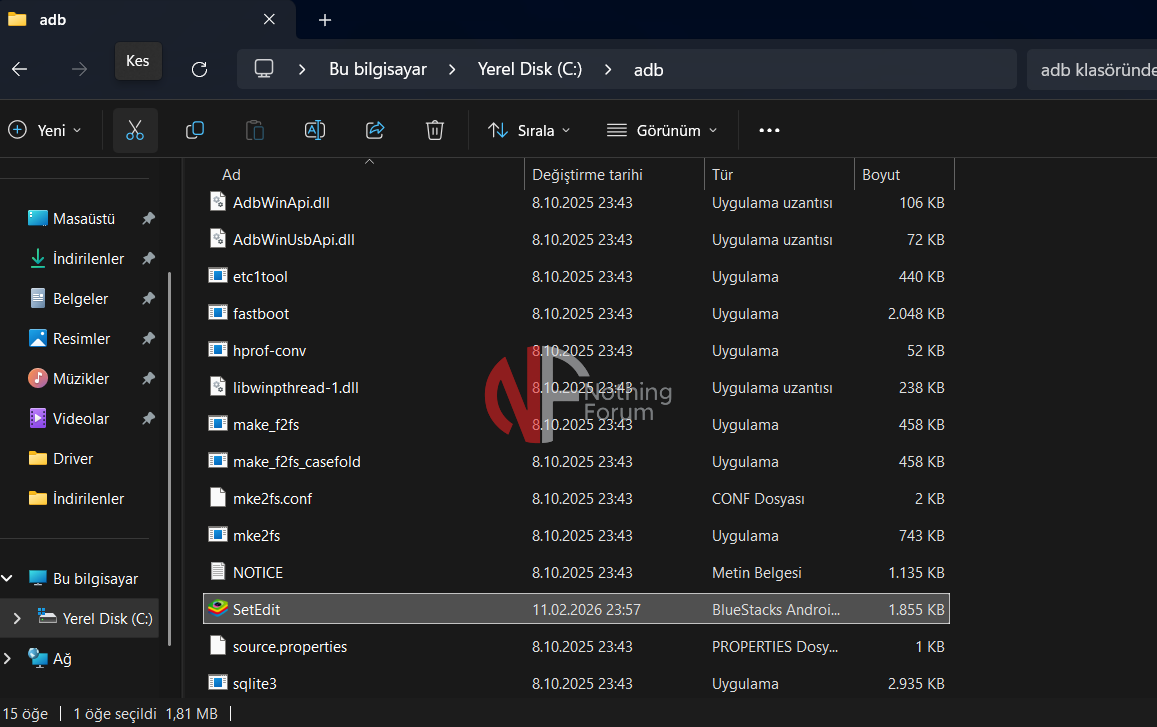The height and width of the screenshot is (727, 1157).
Task: Open the Görünüm view dropdown
Action: pos(662,130)
